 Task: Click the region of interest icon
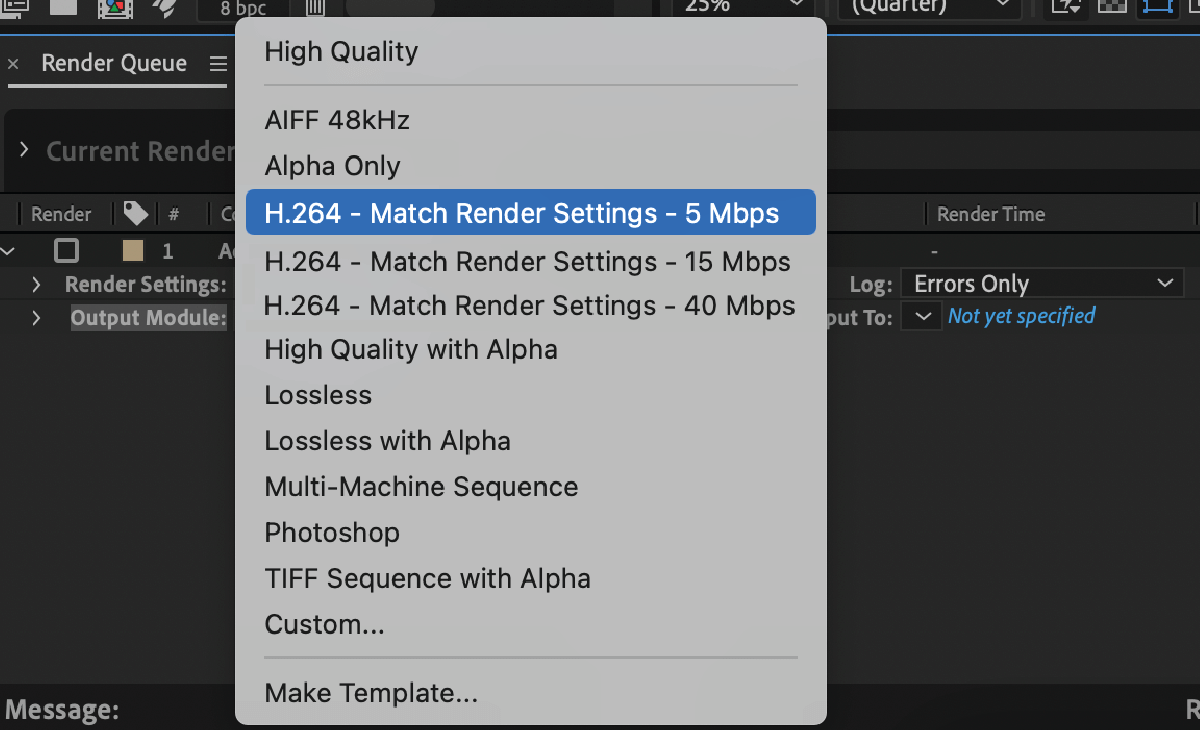1158,7
